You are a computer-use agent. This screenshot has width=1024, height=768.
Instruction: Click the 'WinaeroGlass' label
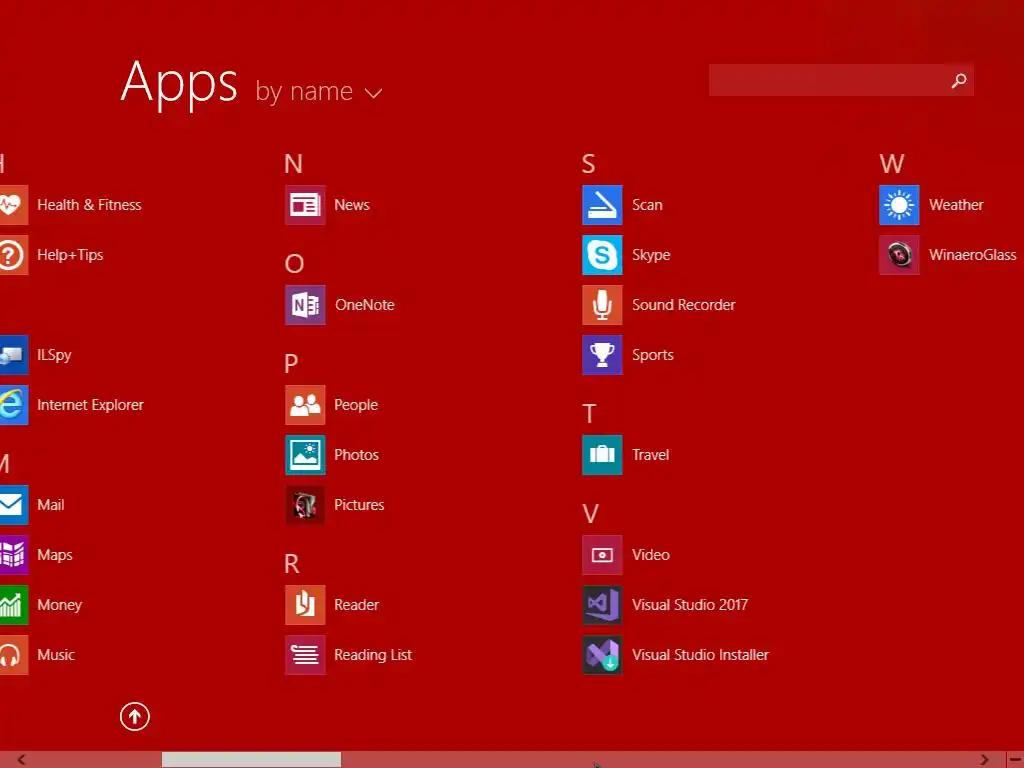972,255
